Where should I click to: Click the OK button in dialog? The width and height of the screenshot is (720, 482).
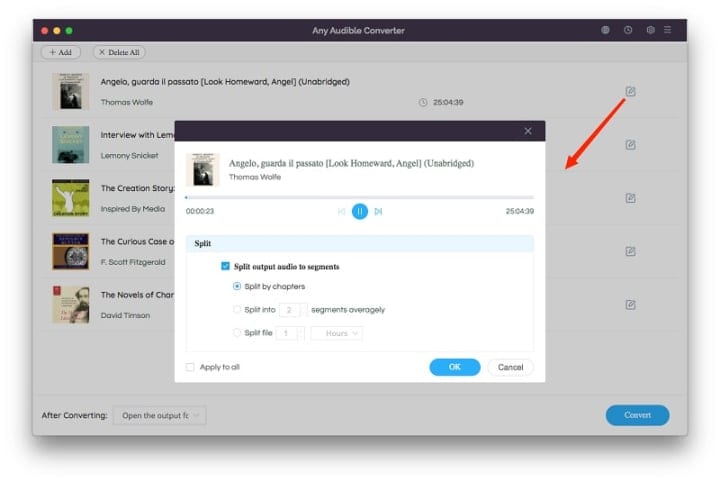pos(455,367)
